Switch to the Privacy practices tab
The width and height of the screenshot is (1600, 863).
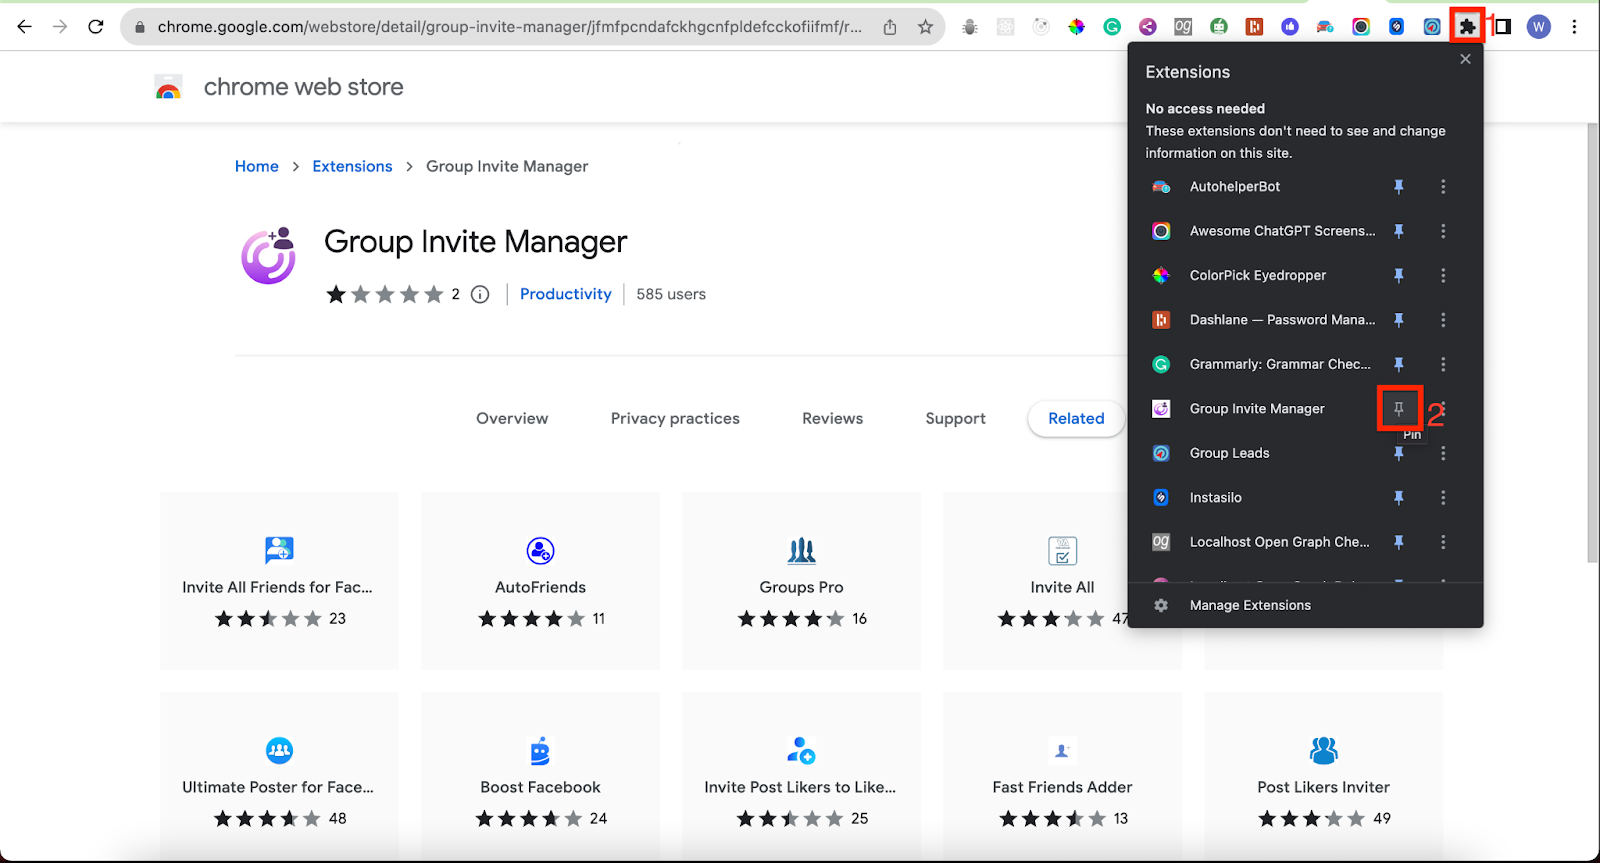point(675,418)
